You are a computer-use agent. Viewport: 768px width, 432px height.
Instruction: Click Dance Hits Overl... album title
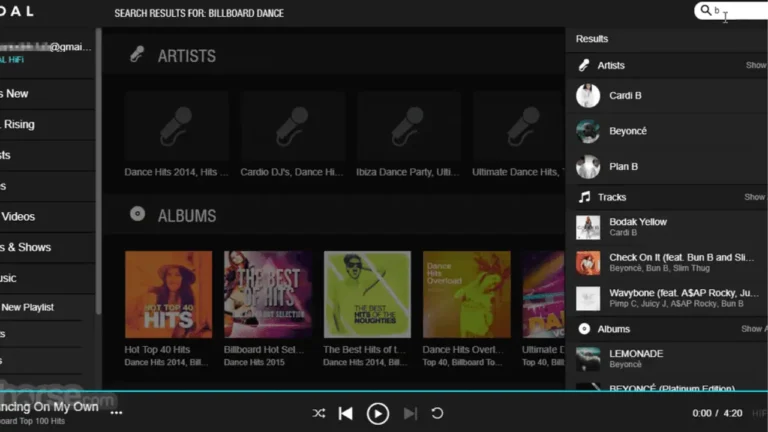463,350
